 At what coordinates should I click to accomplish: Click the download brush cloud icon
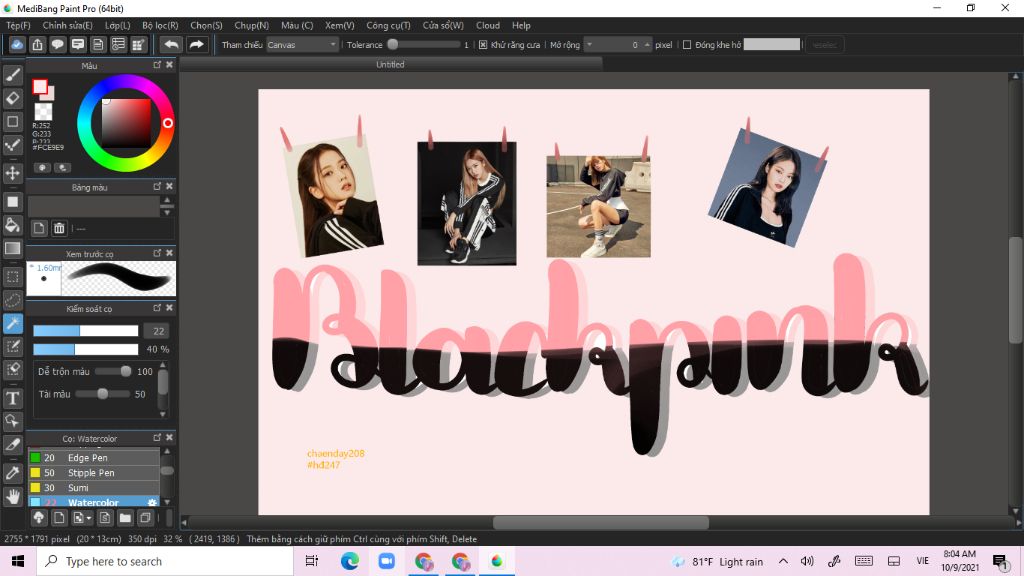click(39, 518)
